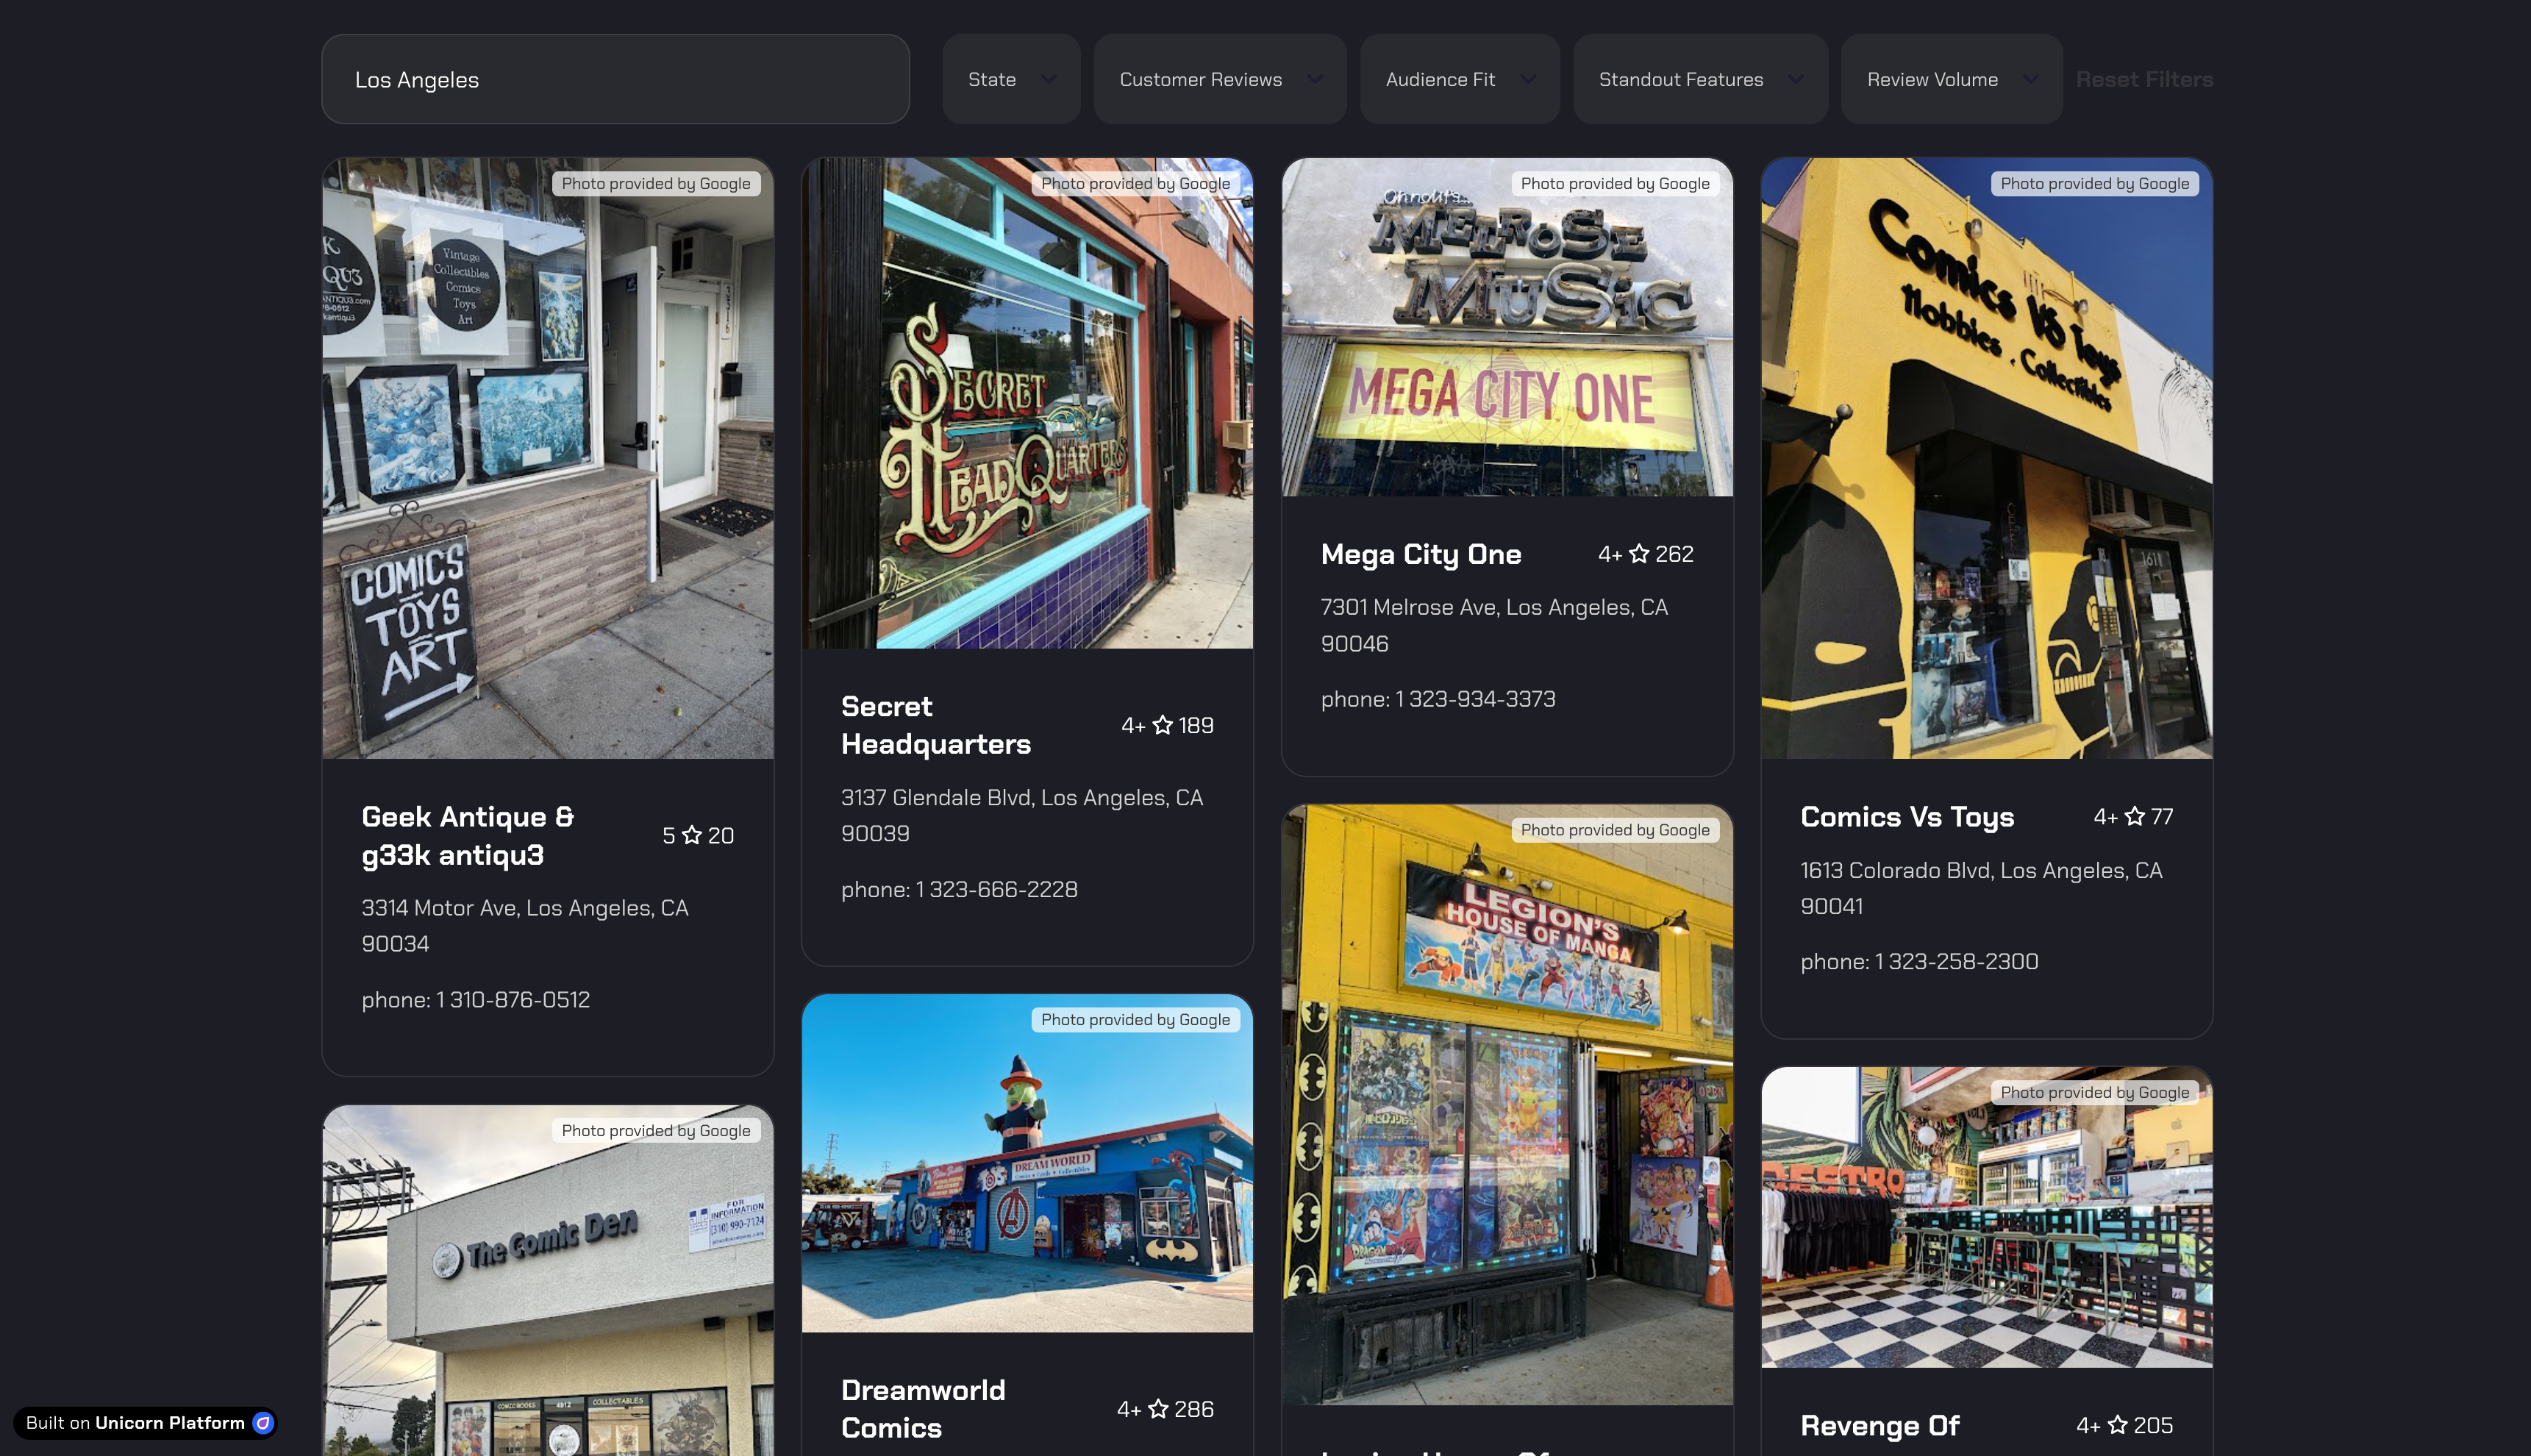Open the Mega City One listing title
2531x1456 pixels.
(x=1420, y=554)
